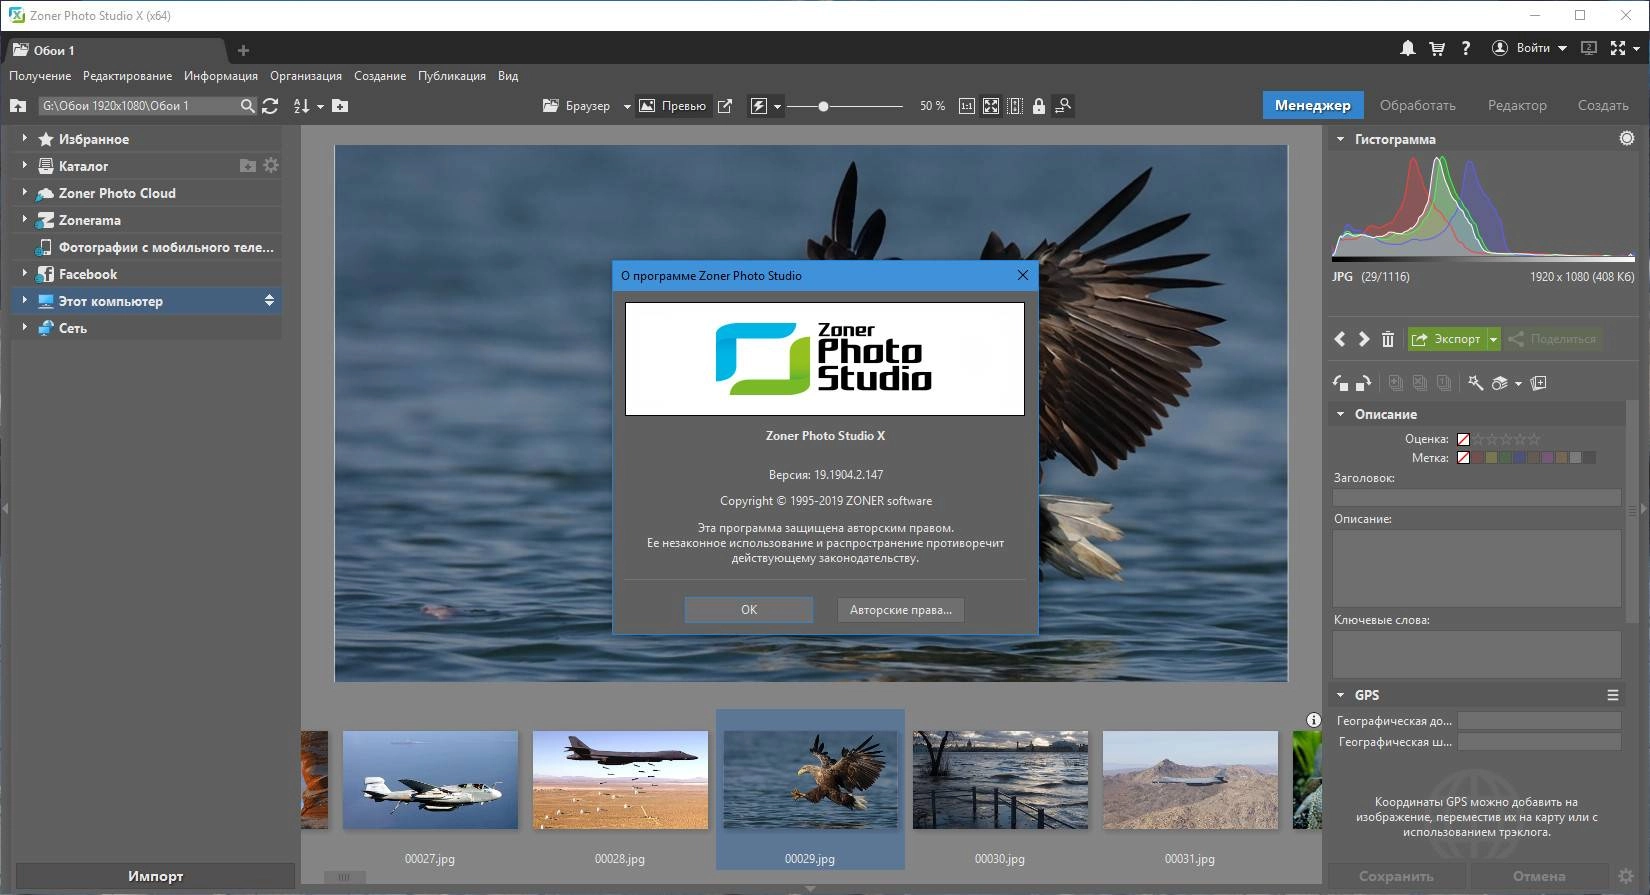
Task: Click OK in the about dialog
Action: coord(749,610)
